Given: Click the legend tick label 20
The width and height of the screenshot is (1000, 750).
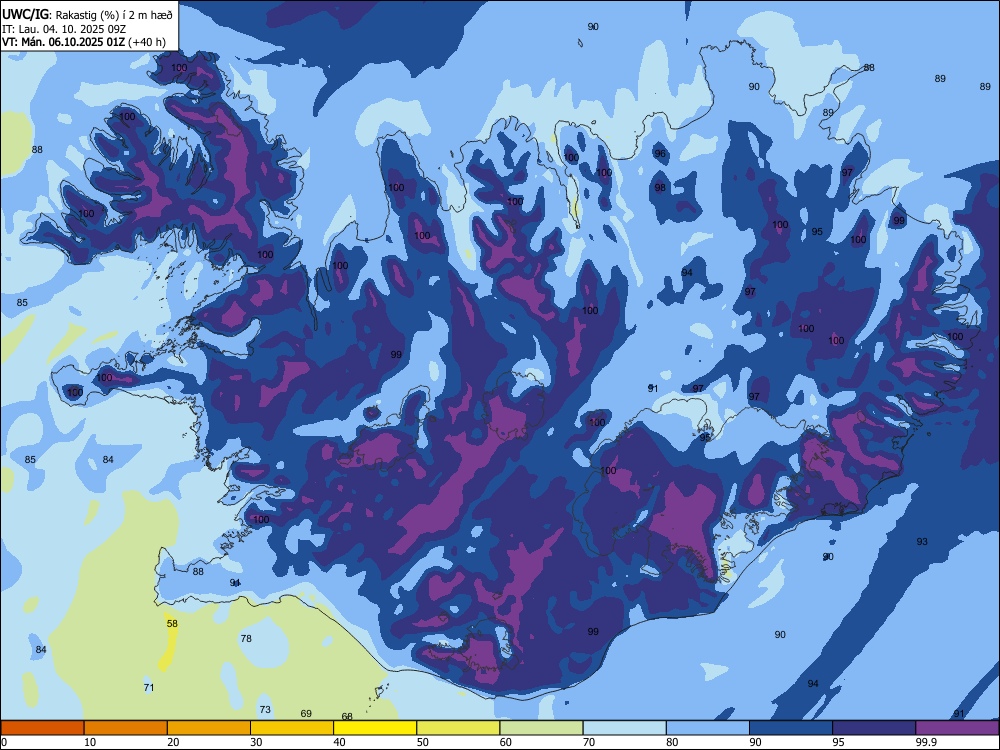Looking at the screenshot, I should click(173, 742).
